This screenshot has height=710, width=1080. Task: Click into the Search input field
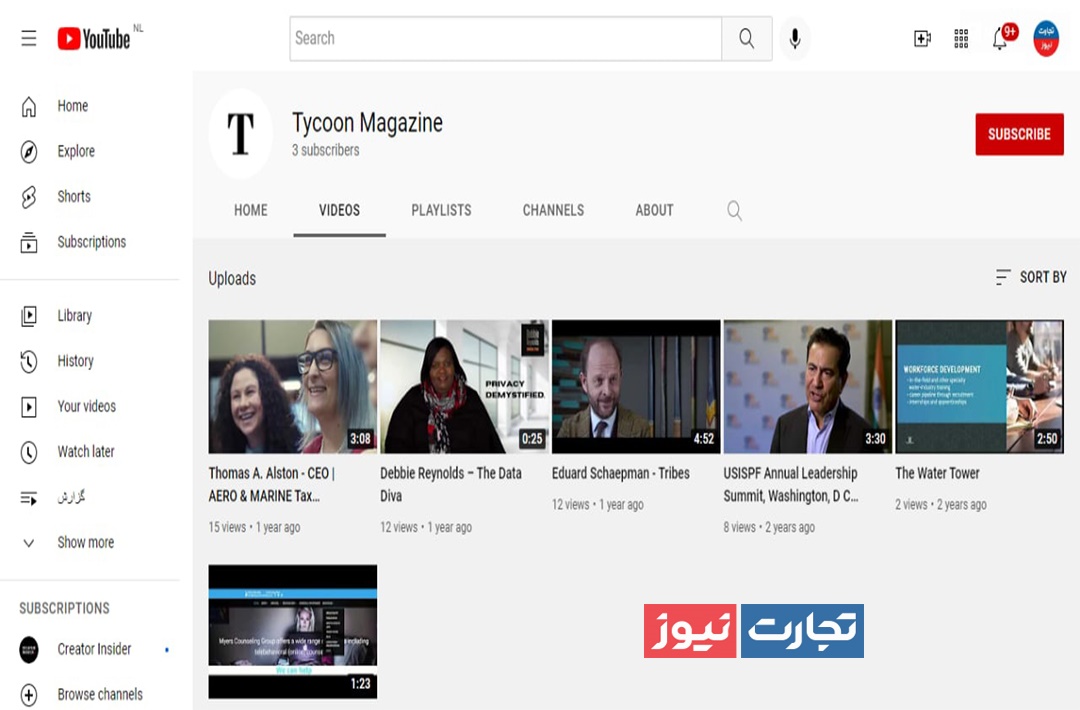pos(506,39)
